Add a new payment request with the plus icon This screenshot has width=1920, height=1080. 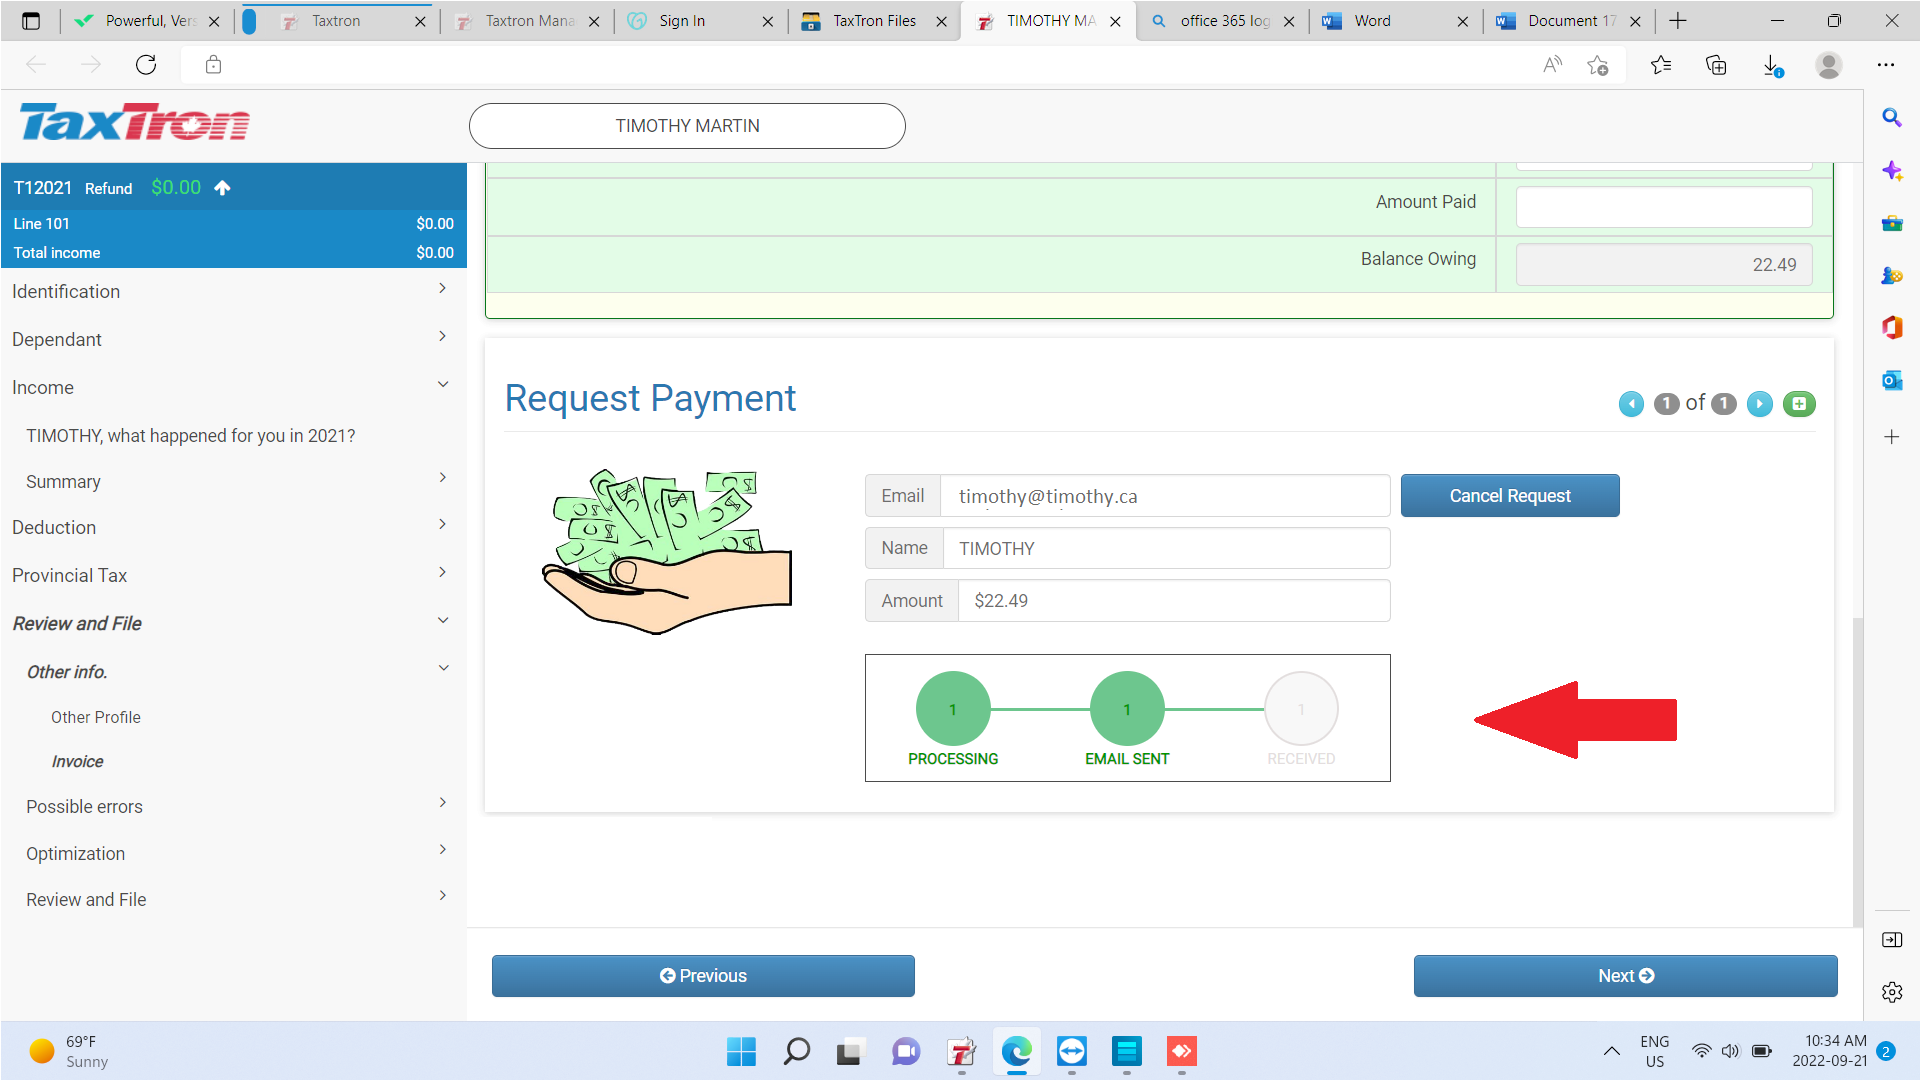[x=1799, y=404]
